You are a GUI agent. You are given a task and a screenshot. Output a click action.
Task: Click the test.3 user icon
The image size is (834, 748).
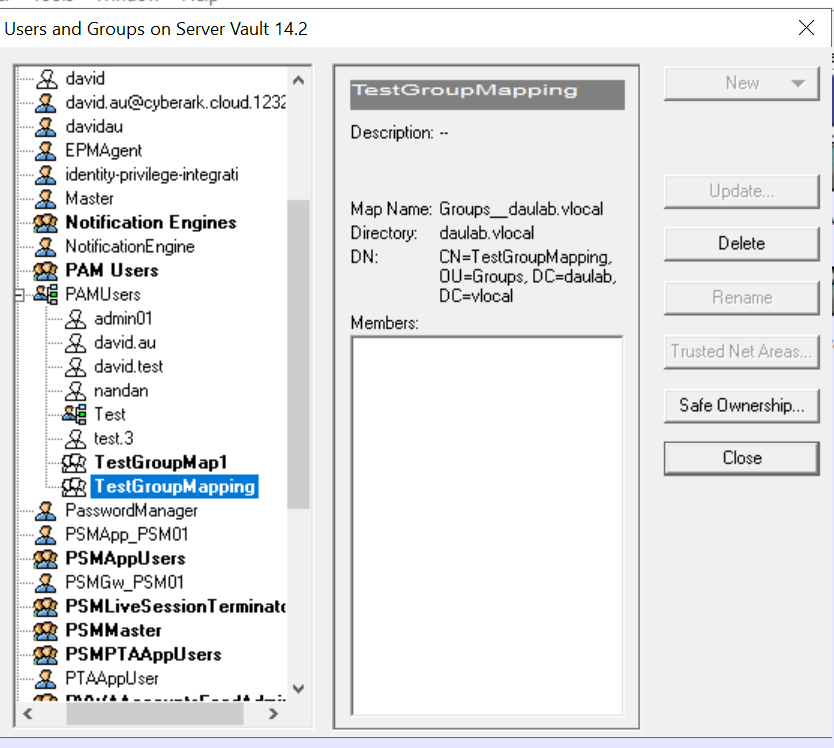[75, 438]
